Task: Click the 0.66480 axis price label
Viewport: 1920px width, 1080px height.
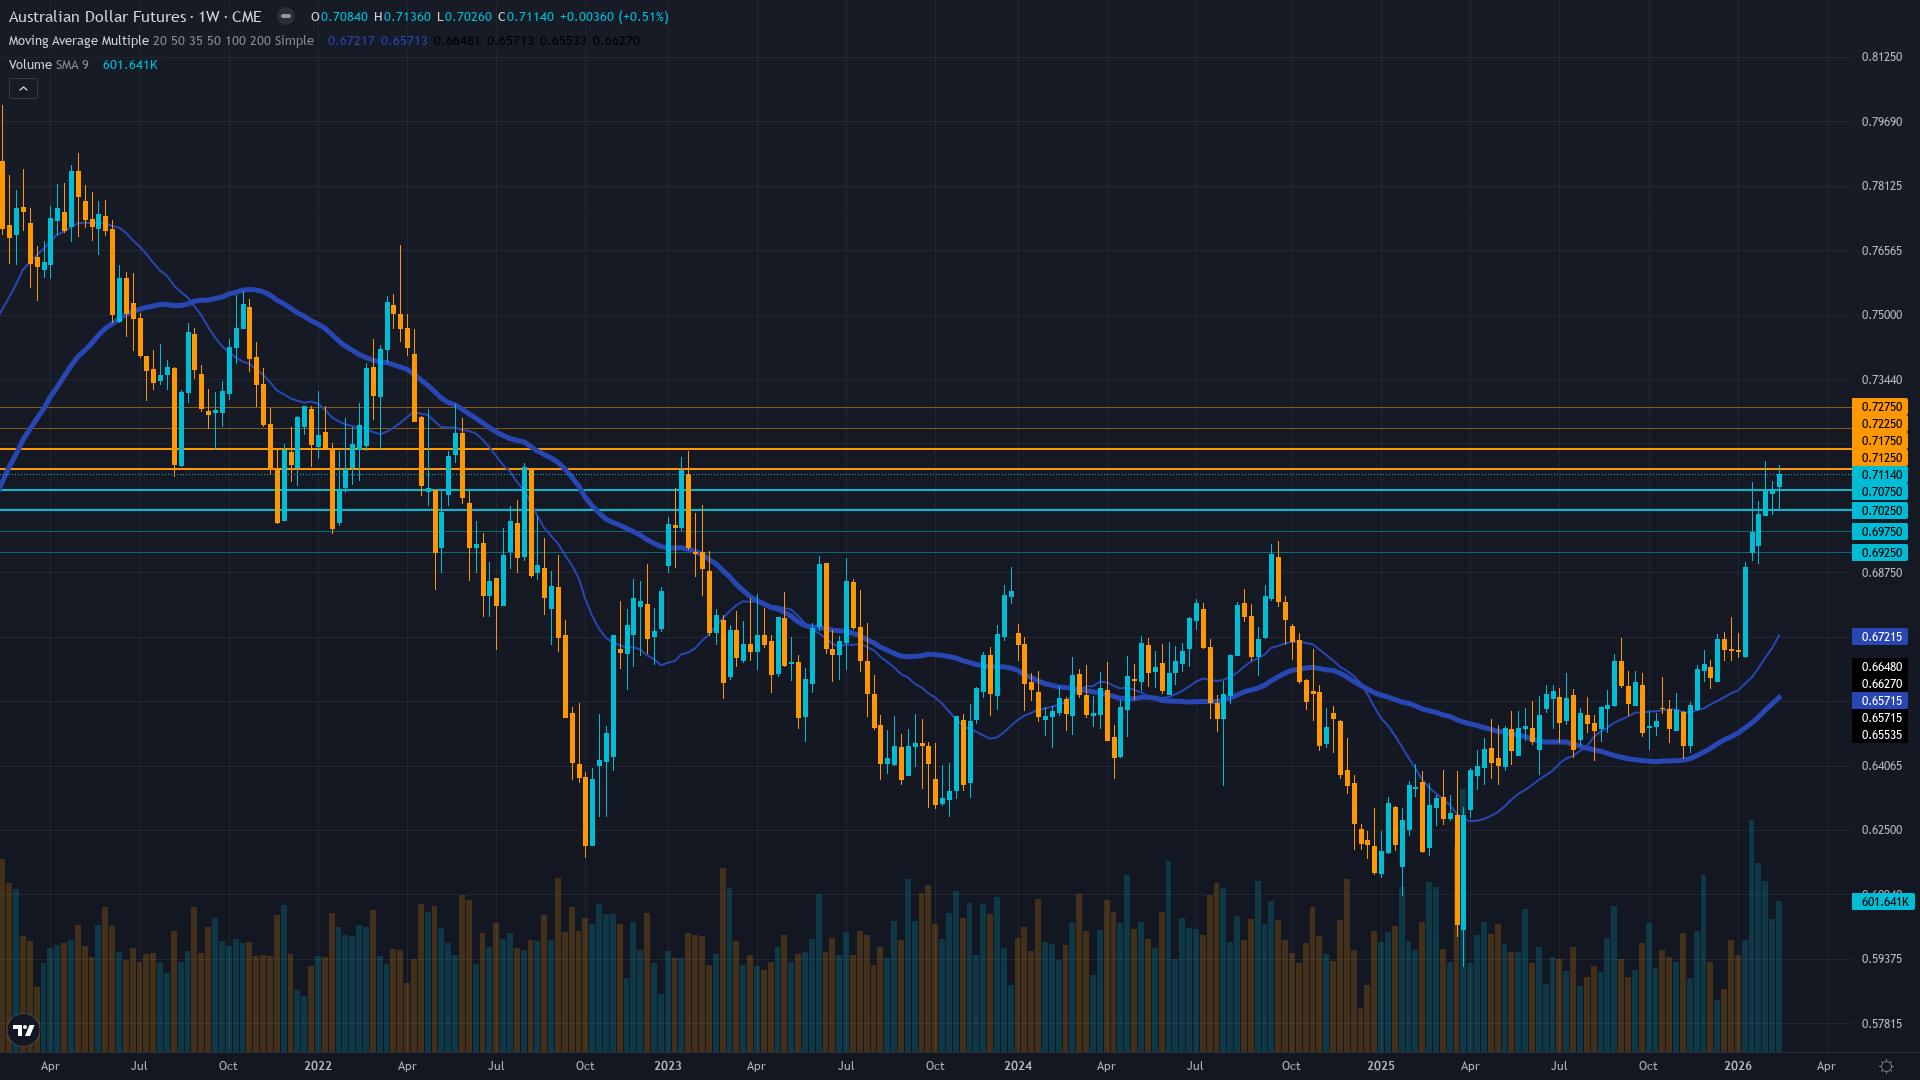Action: coord(1880,667)
